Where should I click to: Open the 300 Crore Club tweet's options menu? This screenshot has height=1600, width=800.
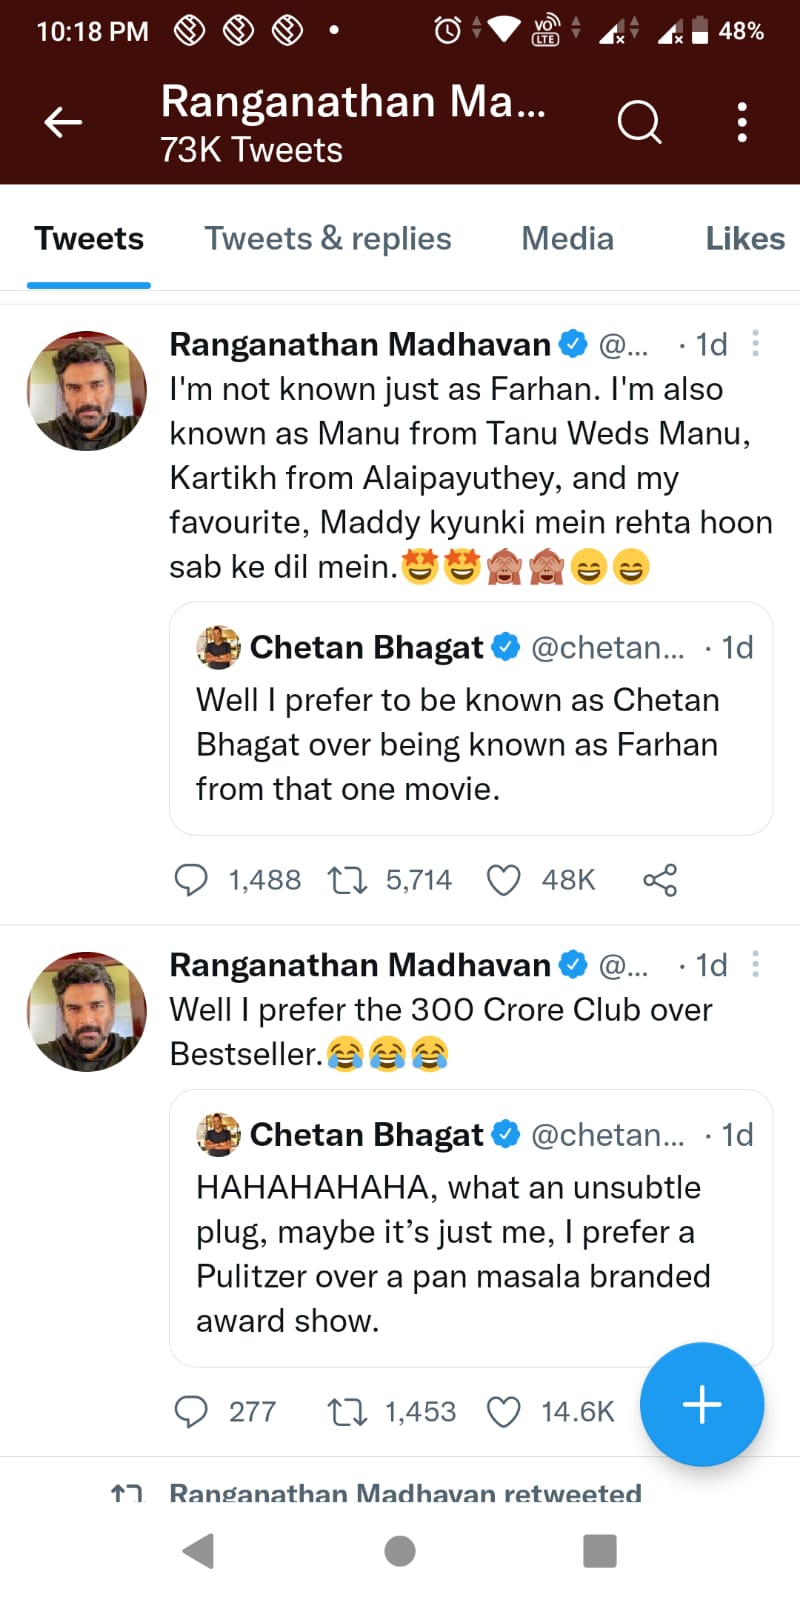755,964
